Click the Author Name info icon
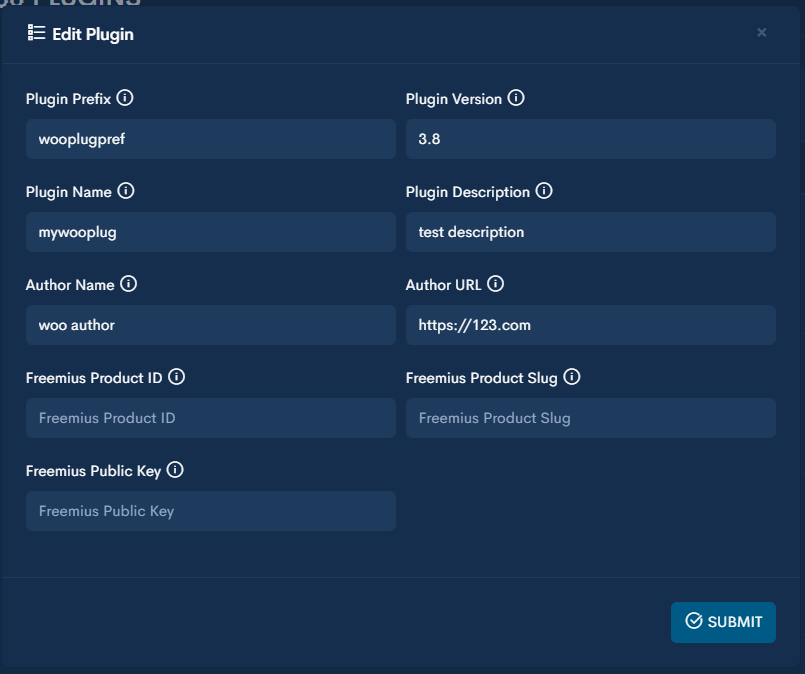Image resolution: width=805 pixels, height=674 pixels. (x=128, y=284)
